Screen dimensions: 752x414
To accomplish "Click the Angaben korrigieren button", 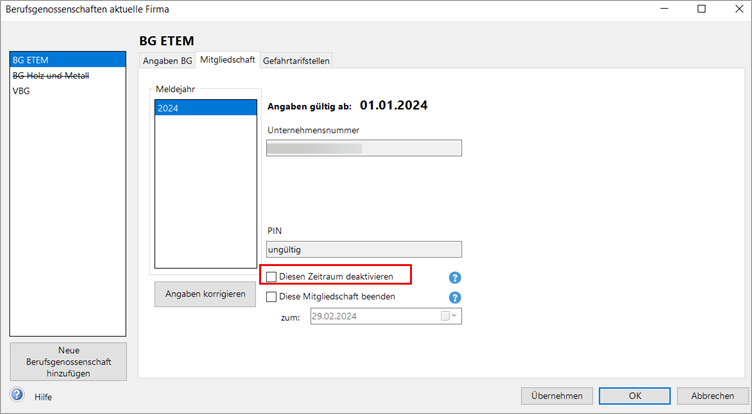I will 205,294.
